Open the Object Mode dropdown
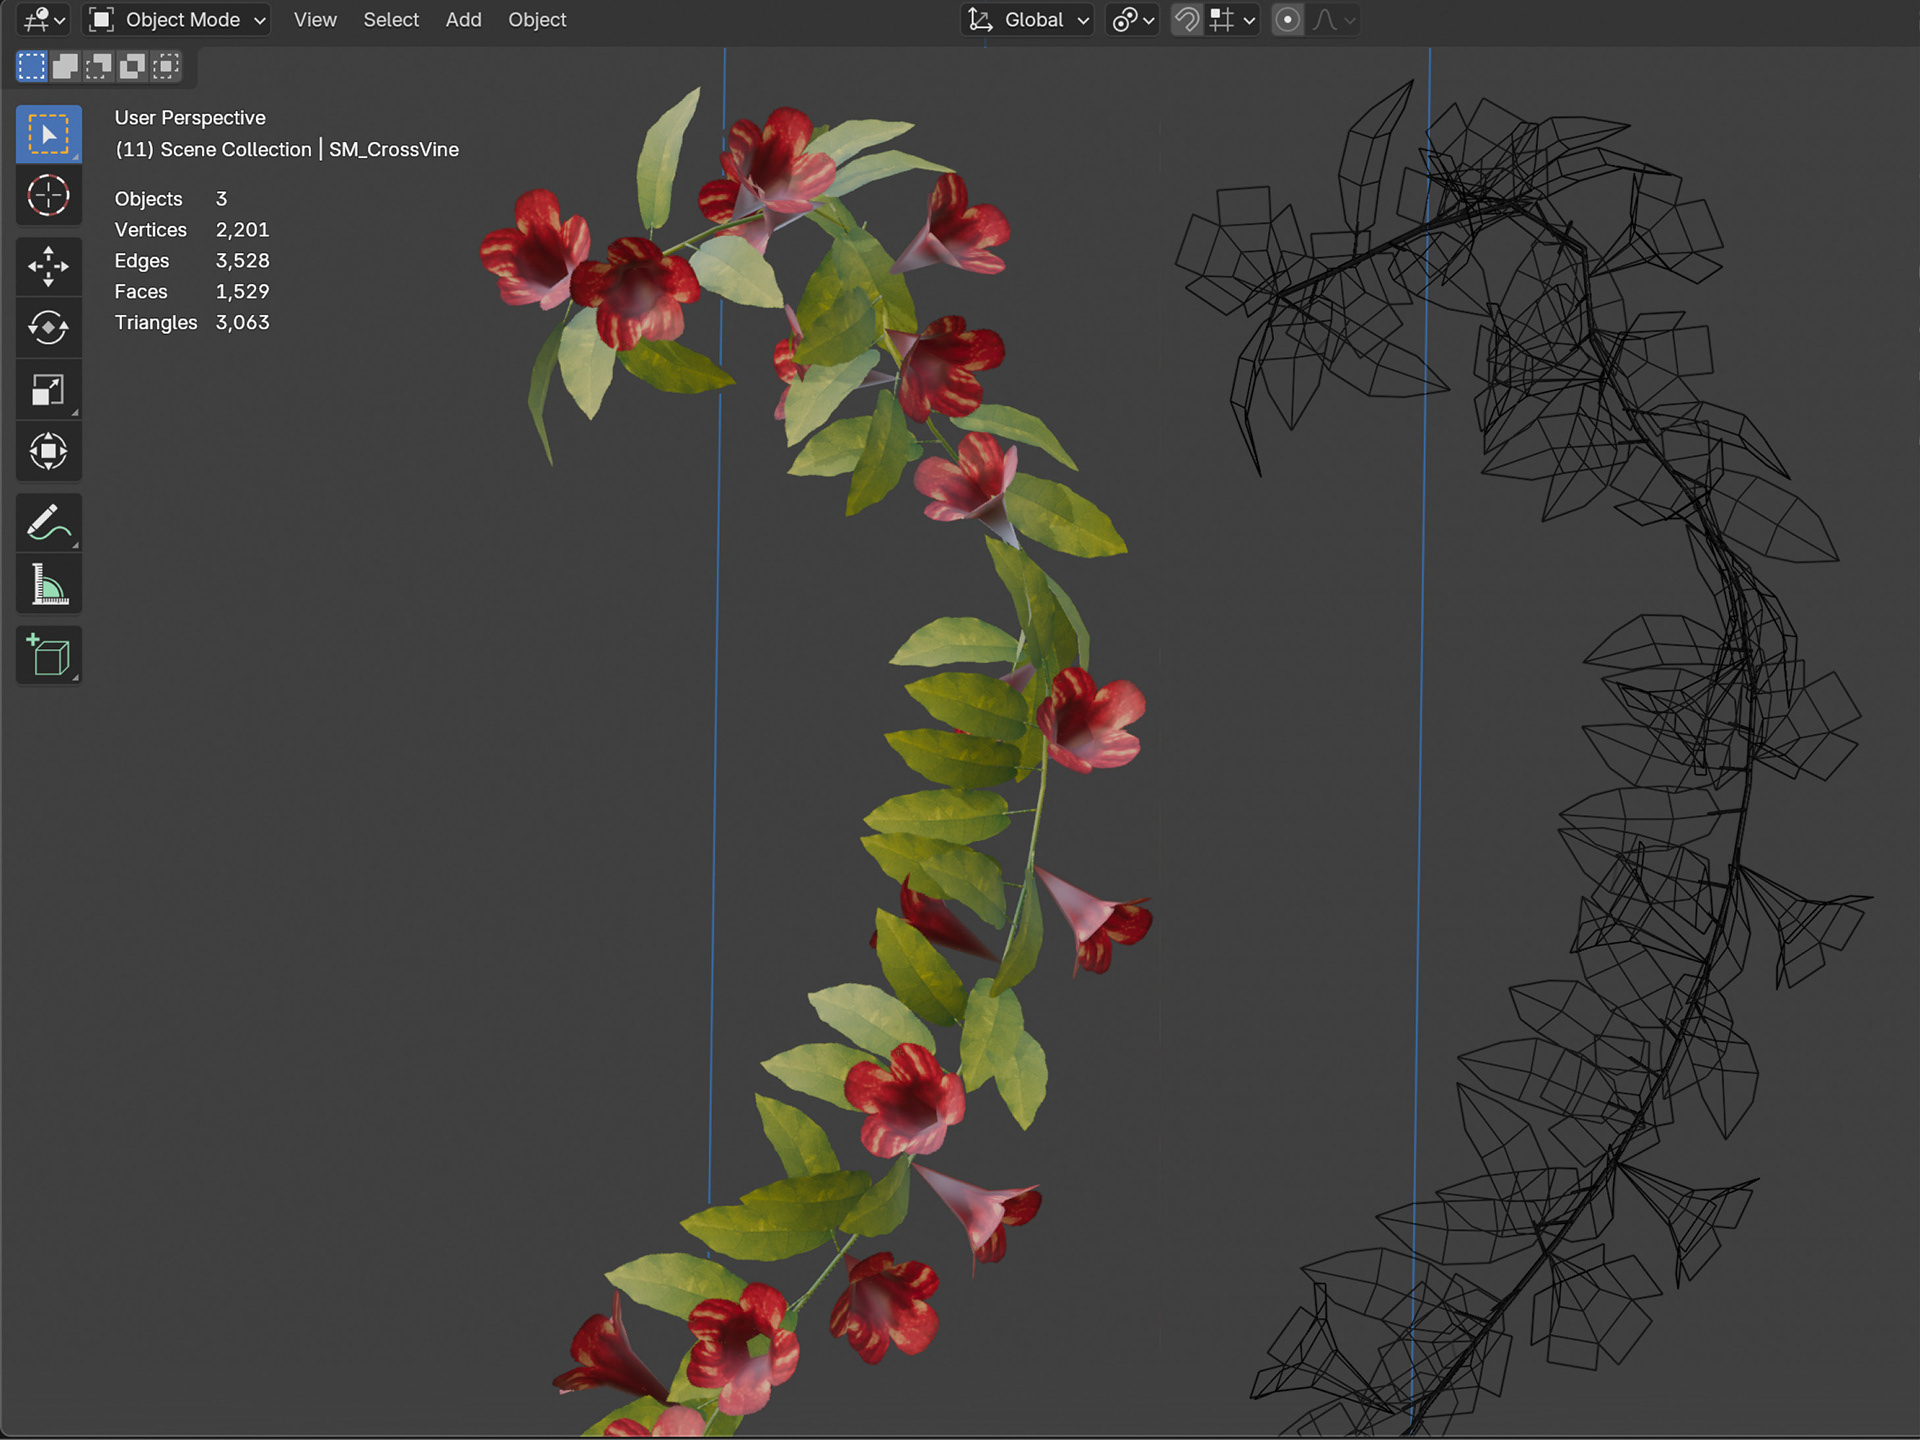1920x1440 pixels. click(178, 20)
